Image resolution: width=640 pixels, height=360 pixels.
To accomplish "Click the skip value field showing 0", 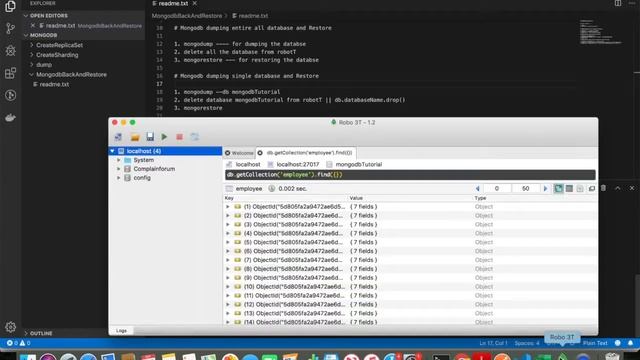I will (x=497, y=189).
